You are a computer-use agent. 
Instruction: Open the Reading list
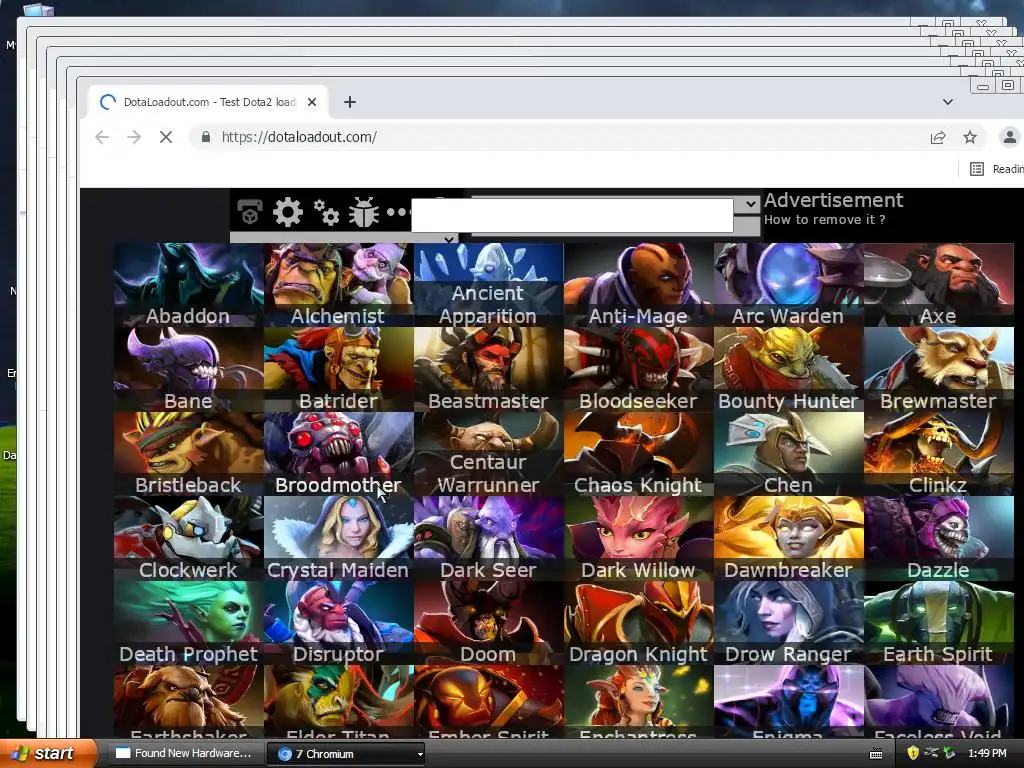pyautogui.click(x=997, y=169)
